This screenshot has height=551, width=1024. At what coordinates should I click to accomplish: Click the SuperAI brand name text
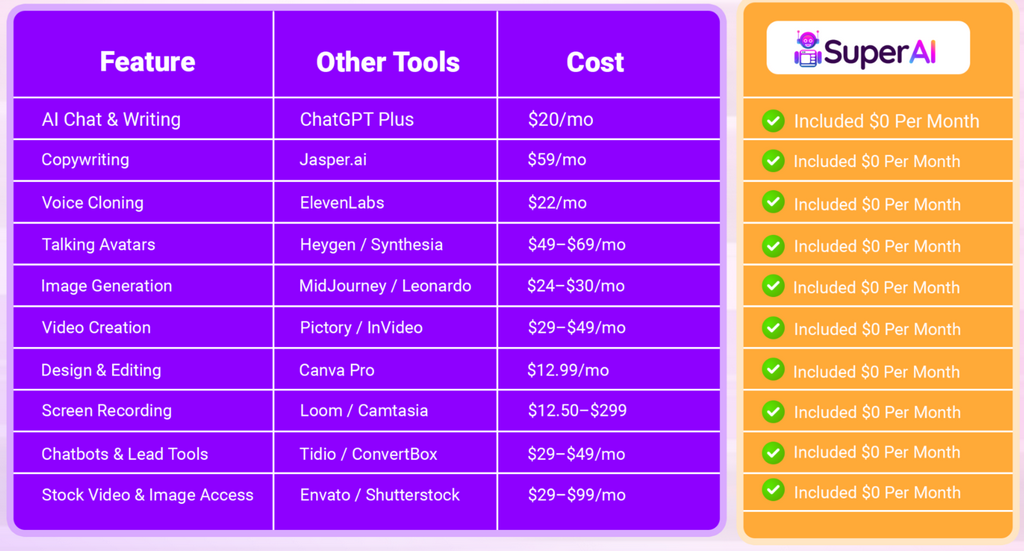880,51
